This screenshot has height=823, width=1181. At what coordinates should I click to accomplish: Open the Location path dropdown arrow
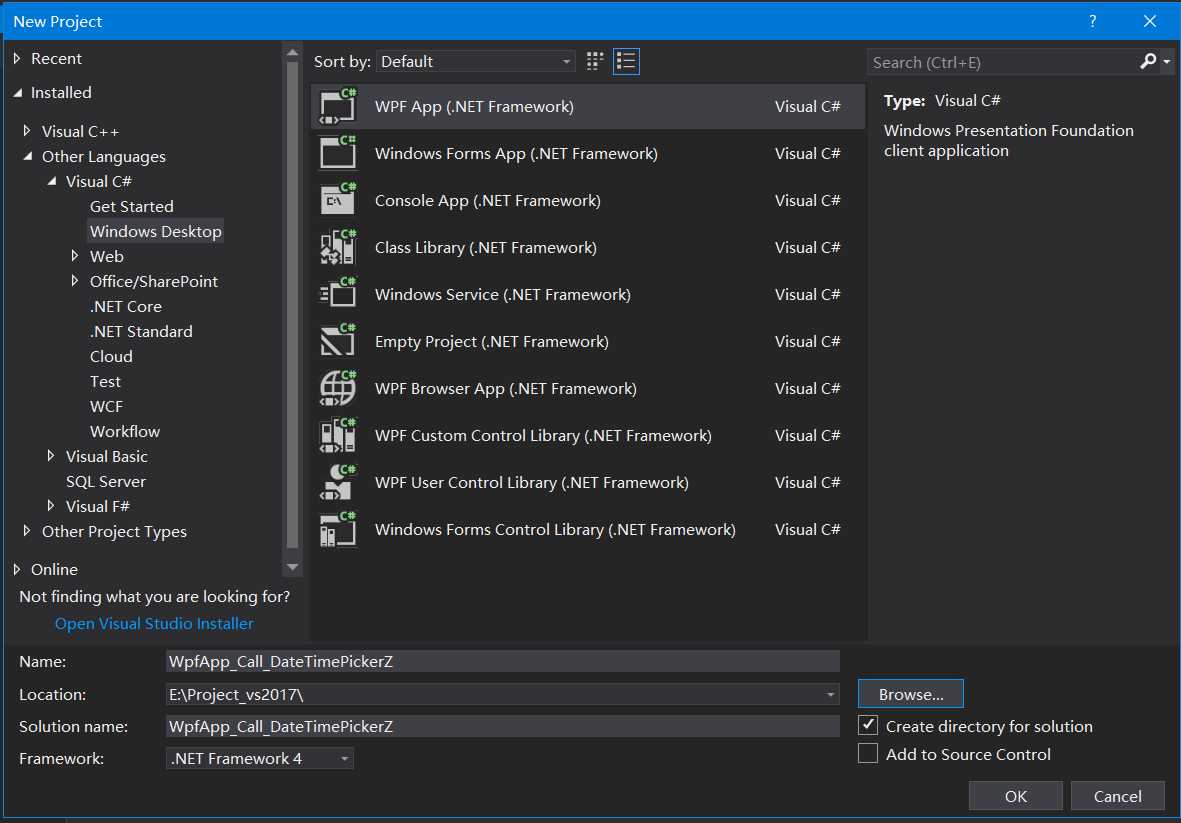pyautogui.click(x=830, y=694)
